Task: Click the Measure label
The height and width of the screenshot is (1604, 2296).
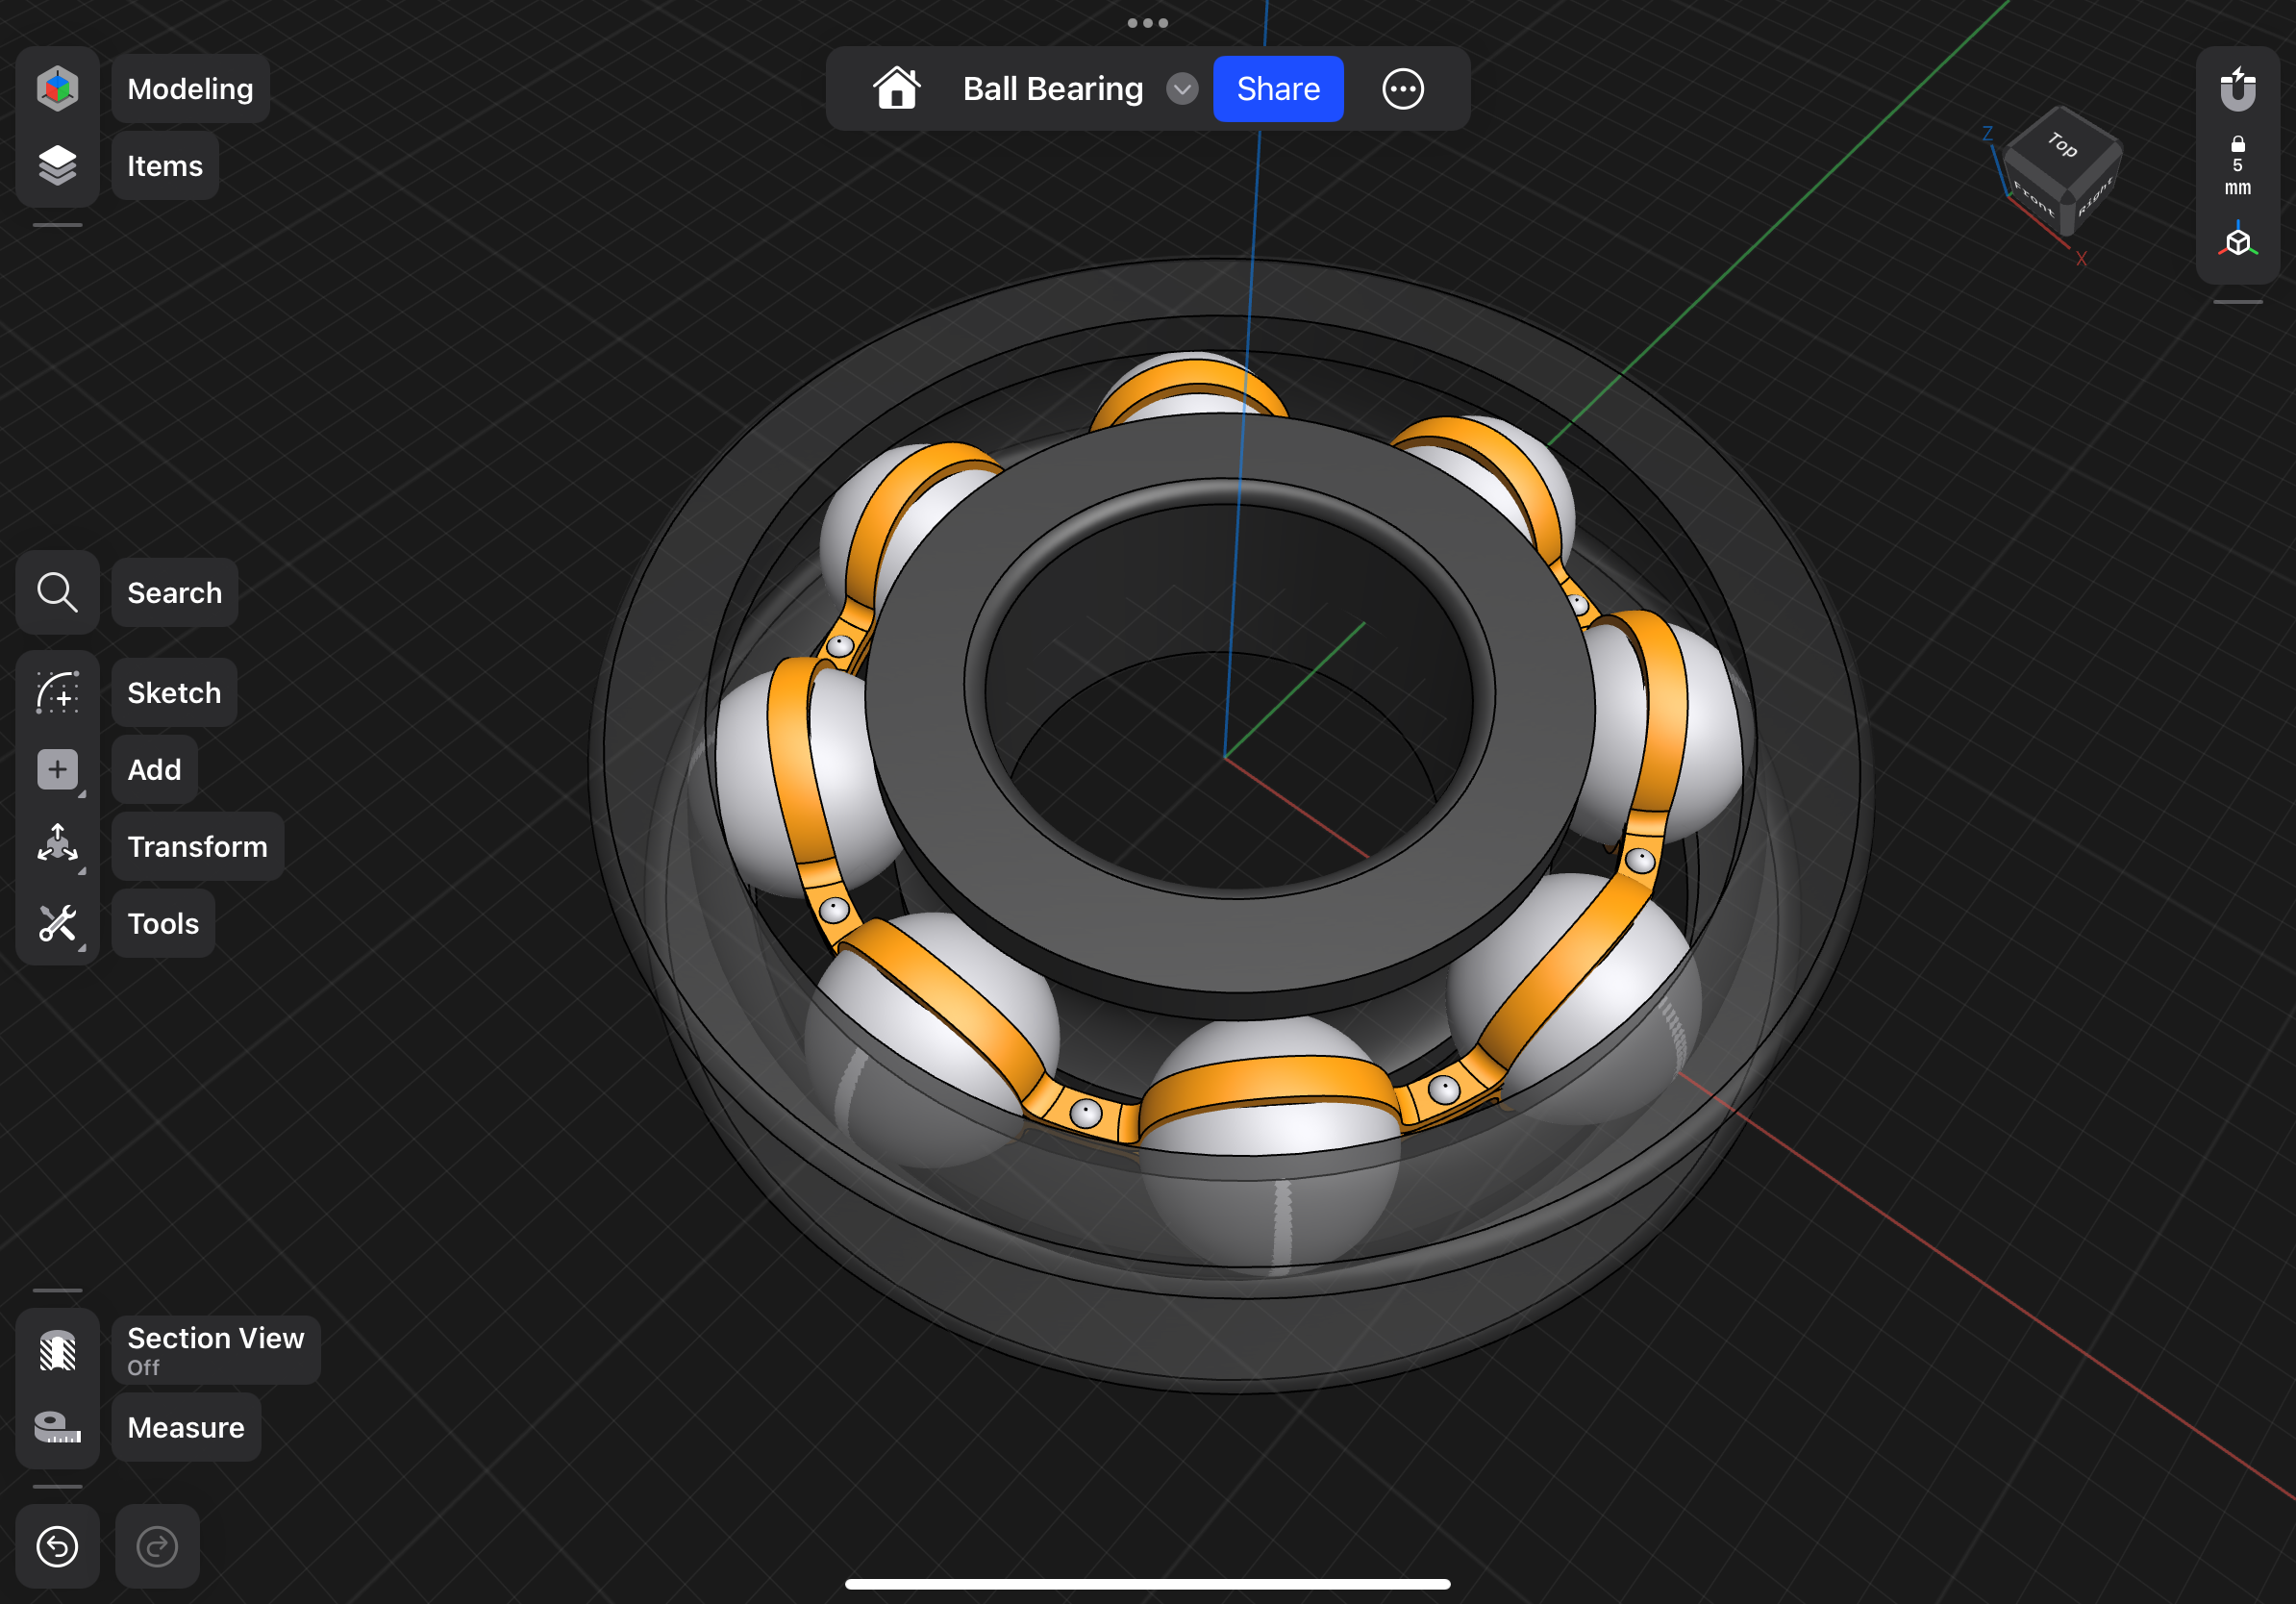Action: 186,1427
